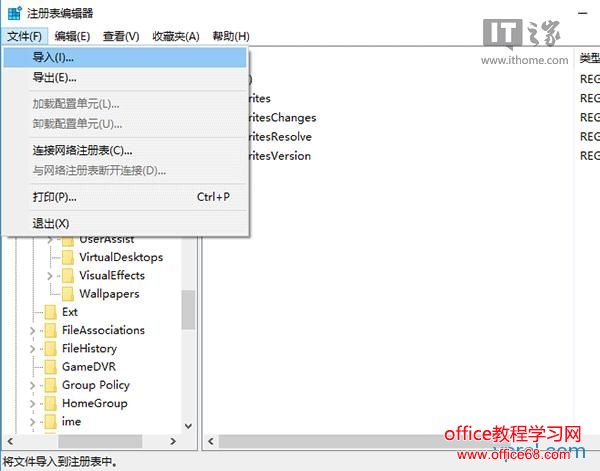Select the HomeGroup key label
Screen dimensions: 600x471
(x=95, y=403)
